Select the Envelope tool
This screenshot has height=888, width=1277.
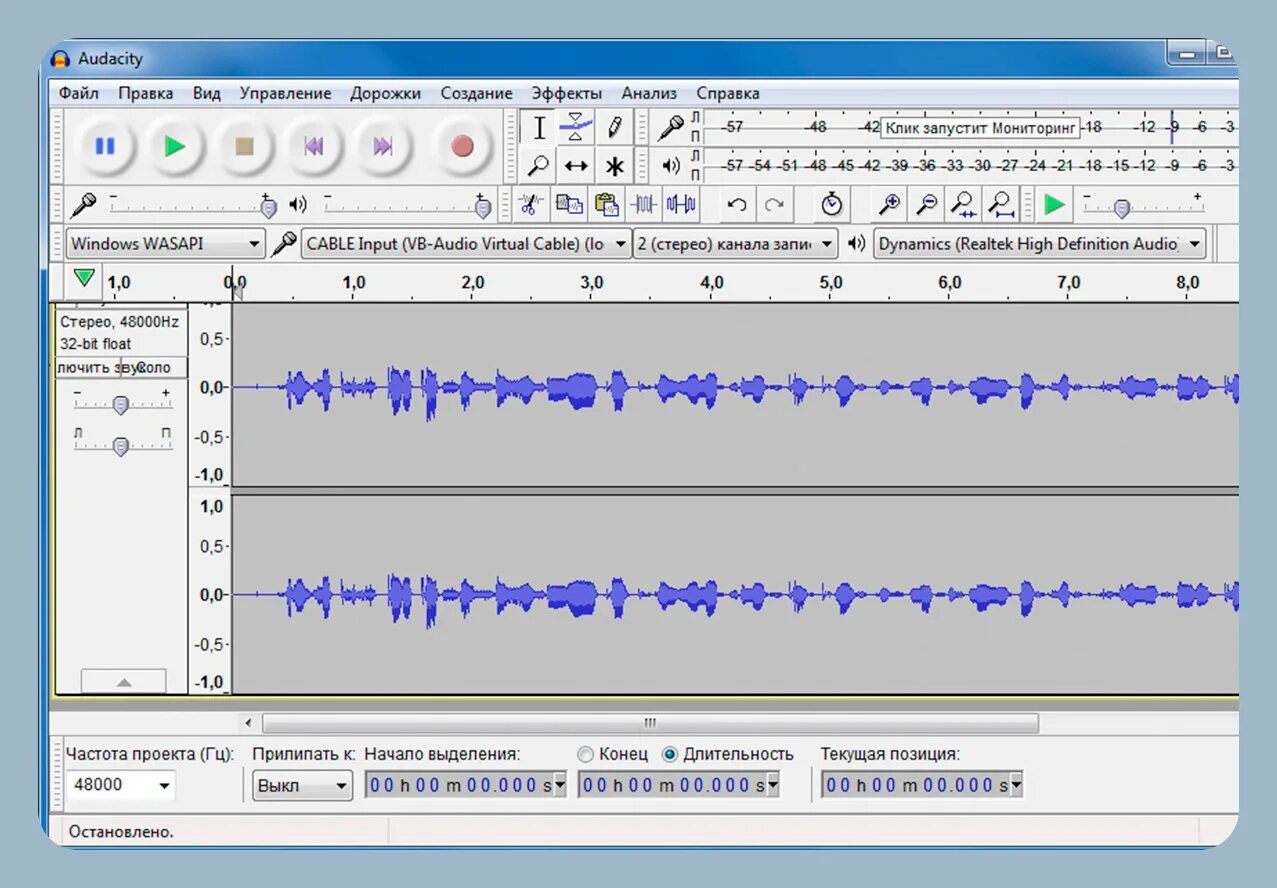576,128
